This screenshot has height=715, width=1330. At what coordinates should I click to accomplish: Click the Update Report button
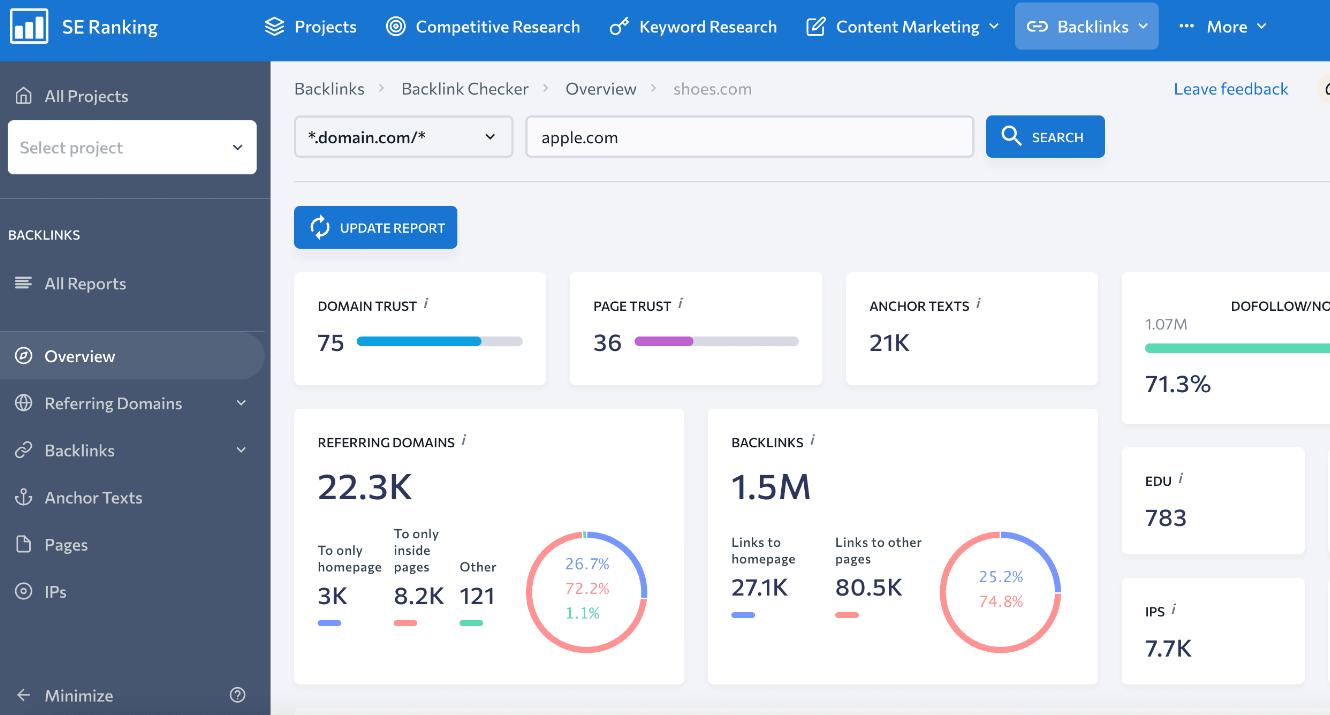coord(375,227)
